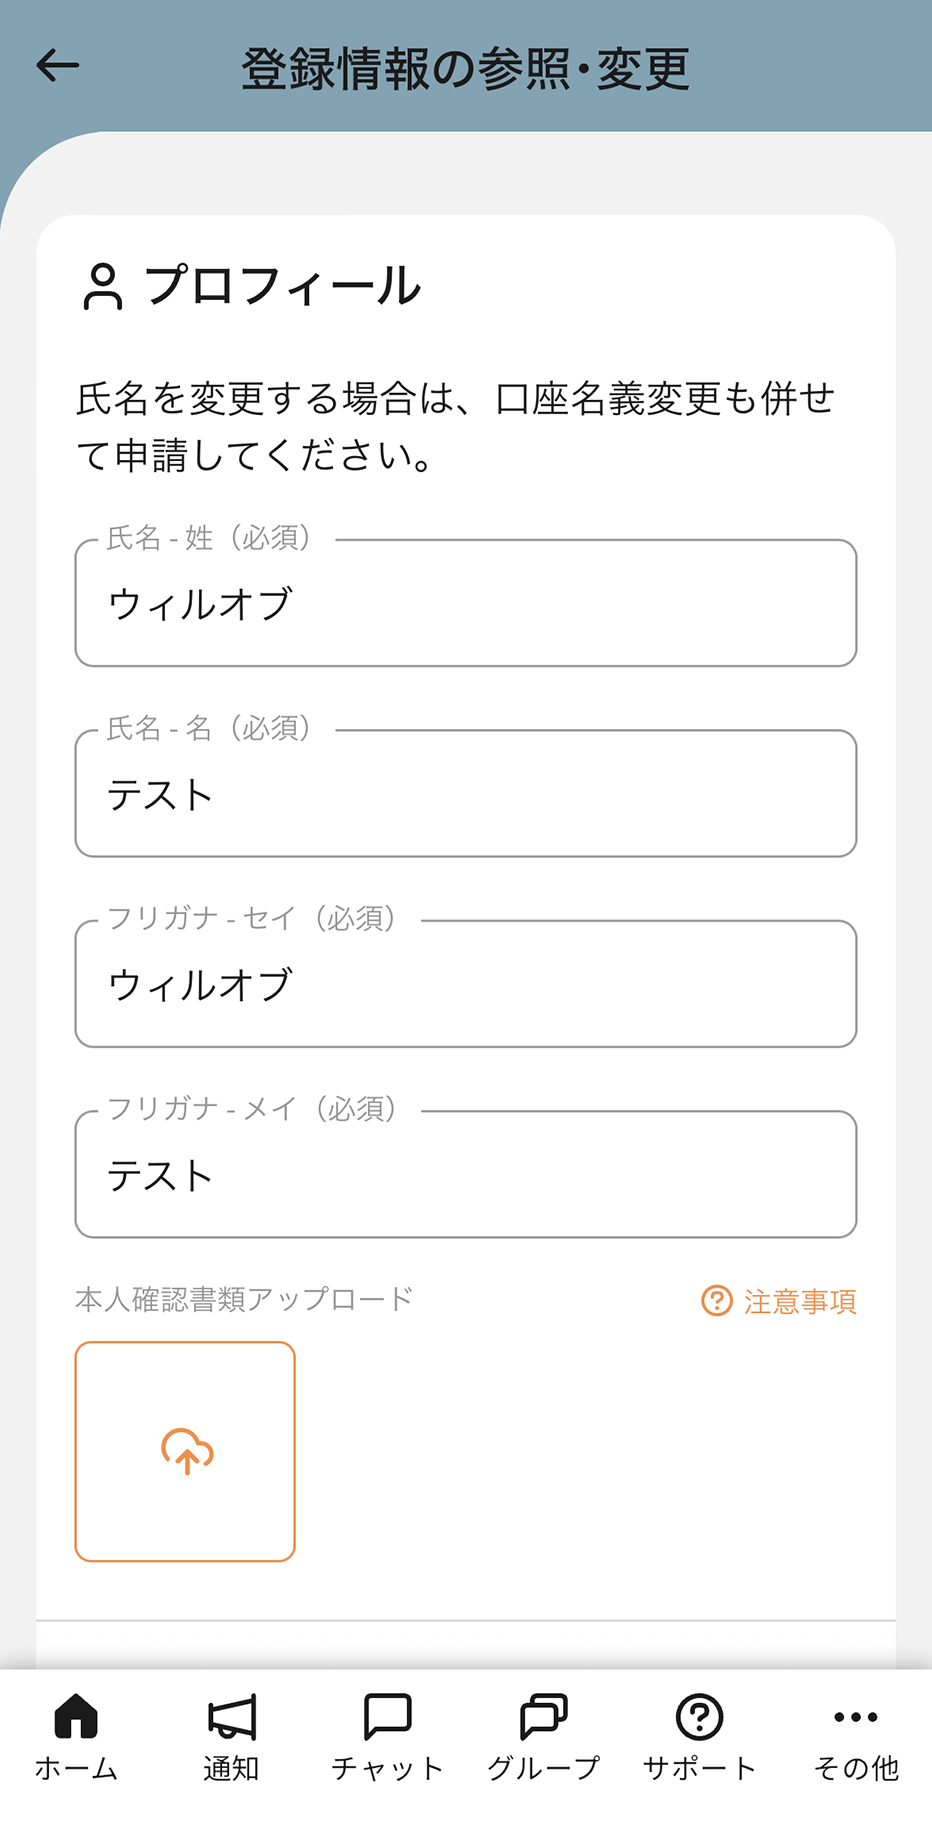The image size is (932, 1832).
Task: Tap the house icon in bottom bar
Action: tap(76, 1716)
